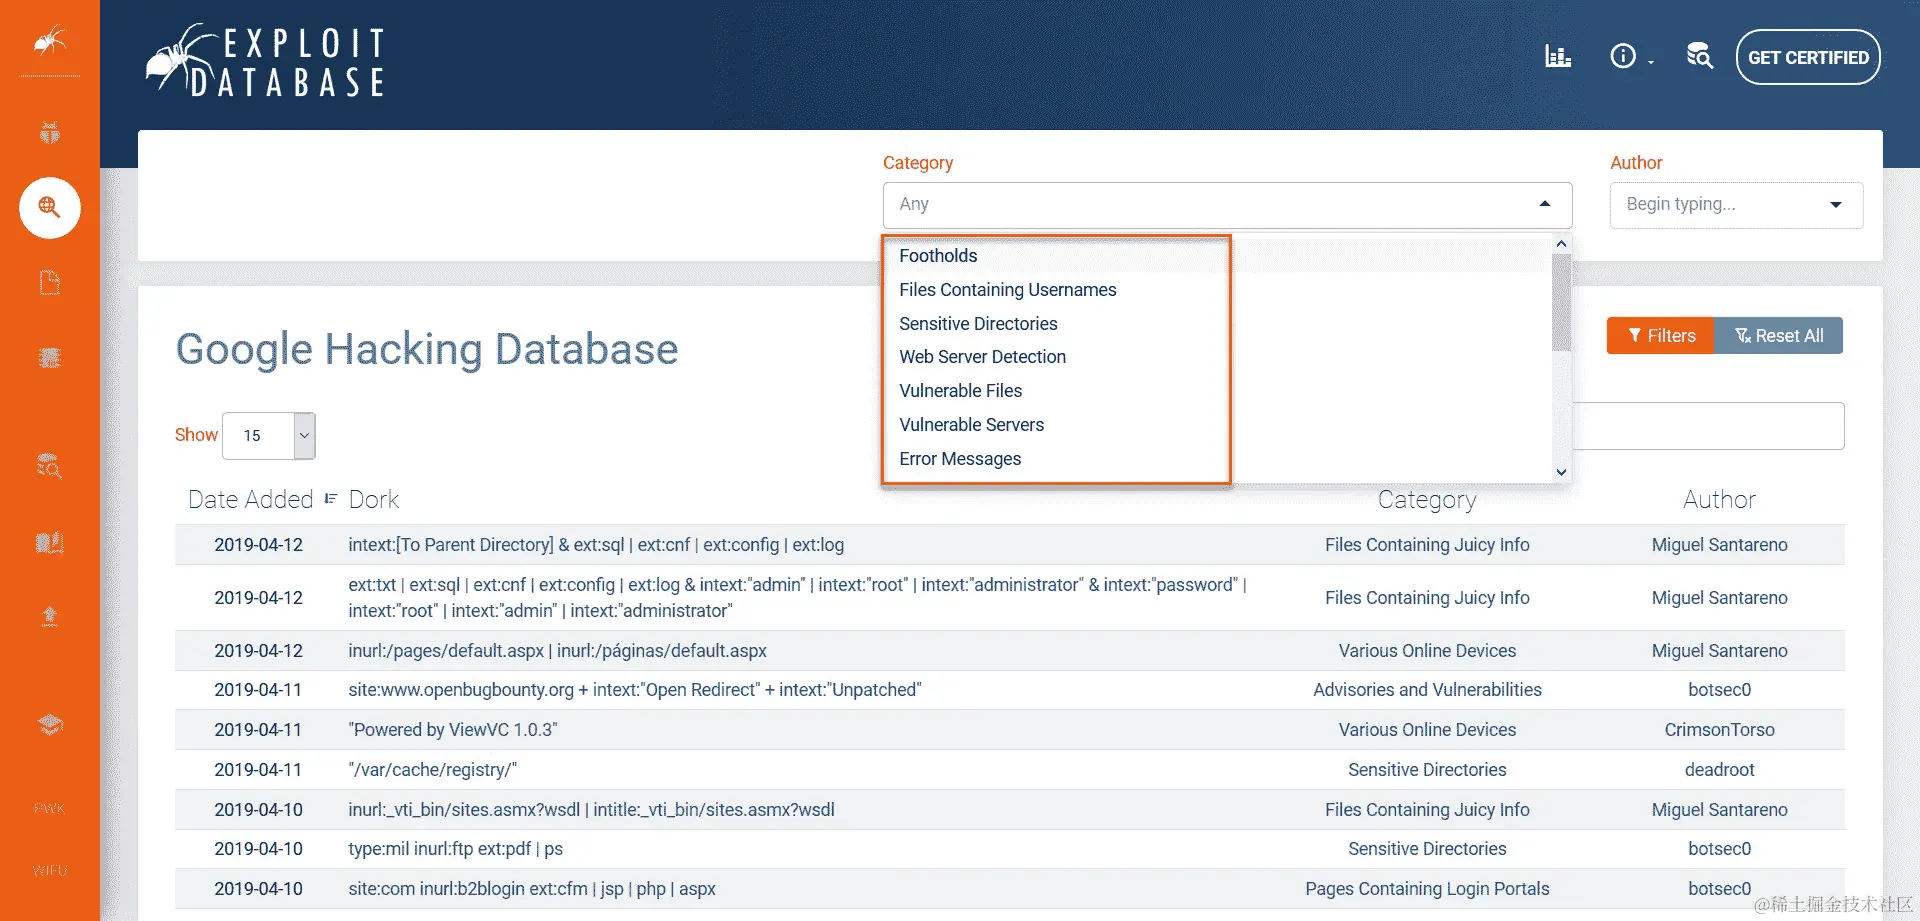Select Footholds from category list
Screen dimensions: 1920x921
938,256
